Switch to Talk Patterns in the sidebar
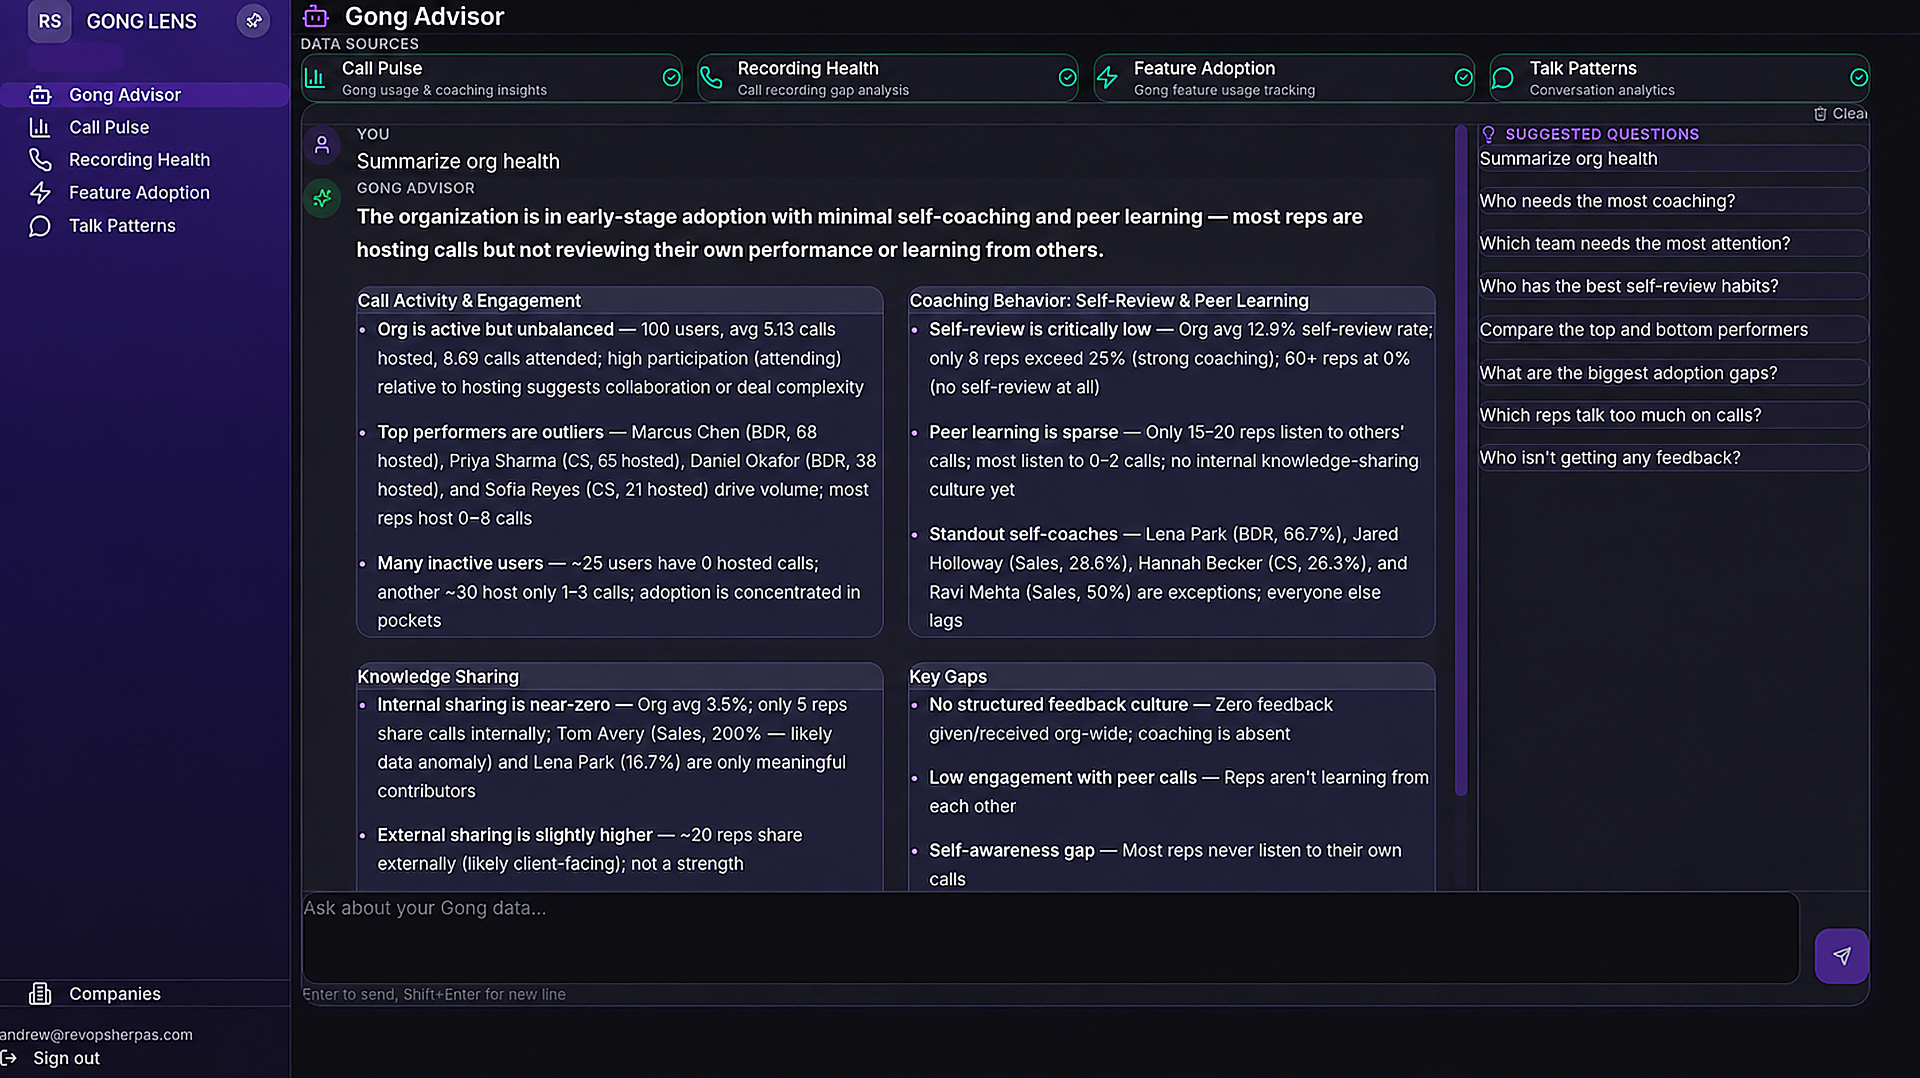Screen dimensions: 1920x1078 point(145,226)
